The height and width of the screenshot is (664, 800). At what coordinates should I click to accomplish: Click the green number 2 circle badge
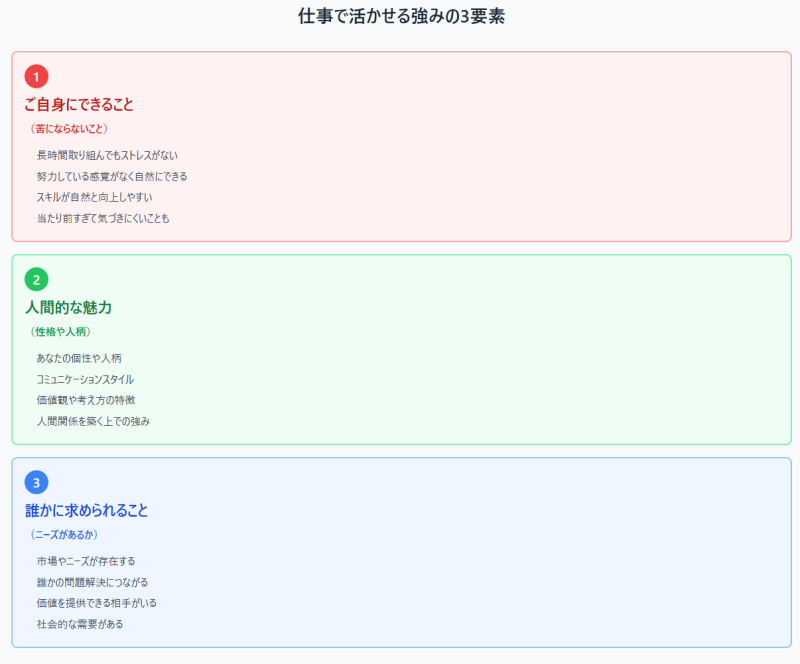36,279
